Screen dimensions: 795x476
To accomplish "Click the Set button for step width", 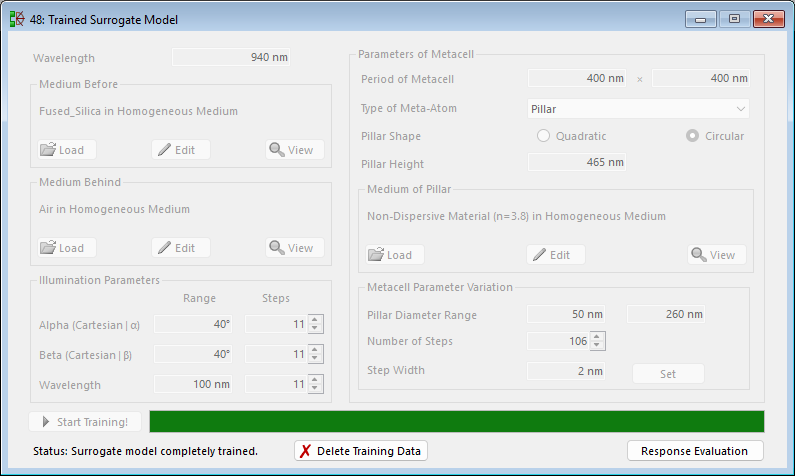I will click(x=668, y=374).
